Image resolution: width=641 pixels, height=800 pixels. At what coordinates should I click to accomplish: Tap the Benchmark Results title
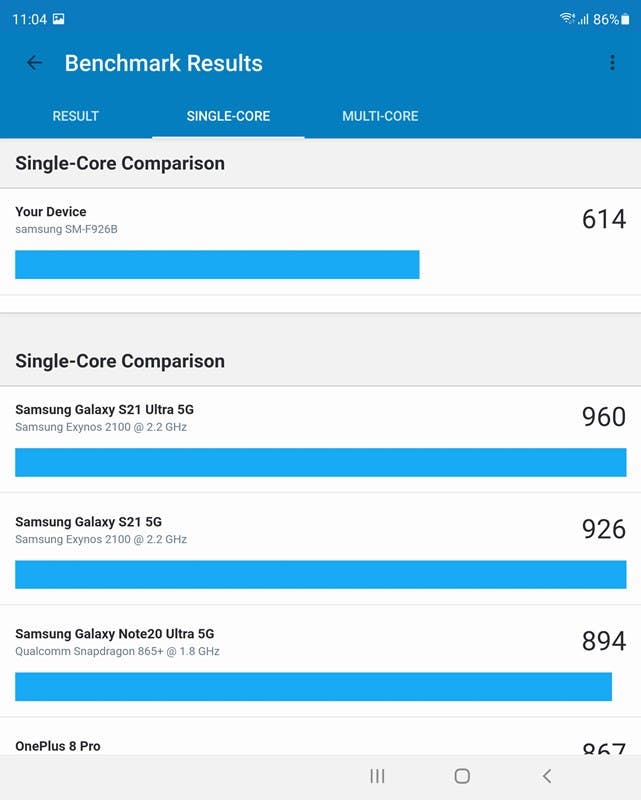point(163,63)
